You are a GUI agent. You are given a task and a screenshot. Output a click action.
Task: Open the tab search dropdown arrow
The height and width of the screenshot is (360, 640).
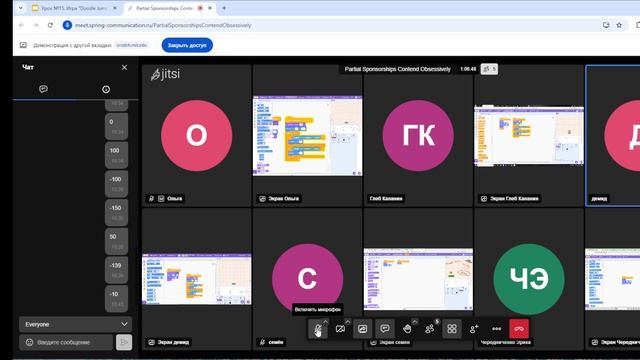click(x=20, y=8)
